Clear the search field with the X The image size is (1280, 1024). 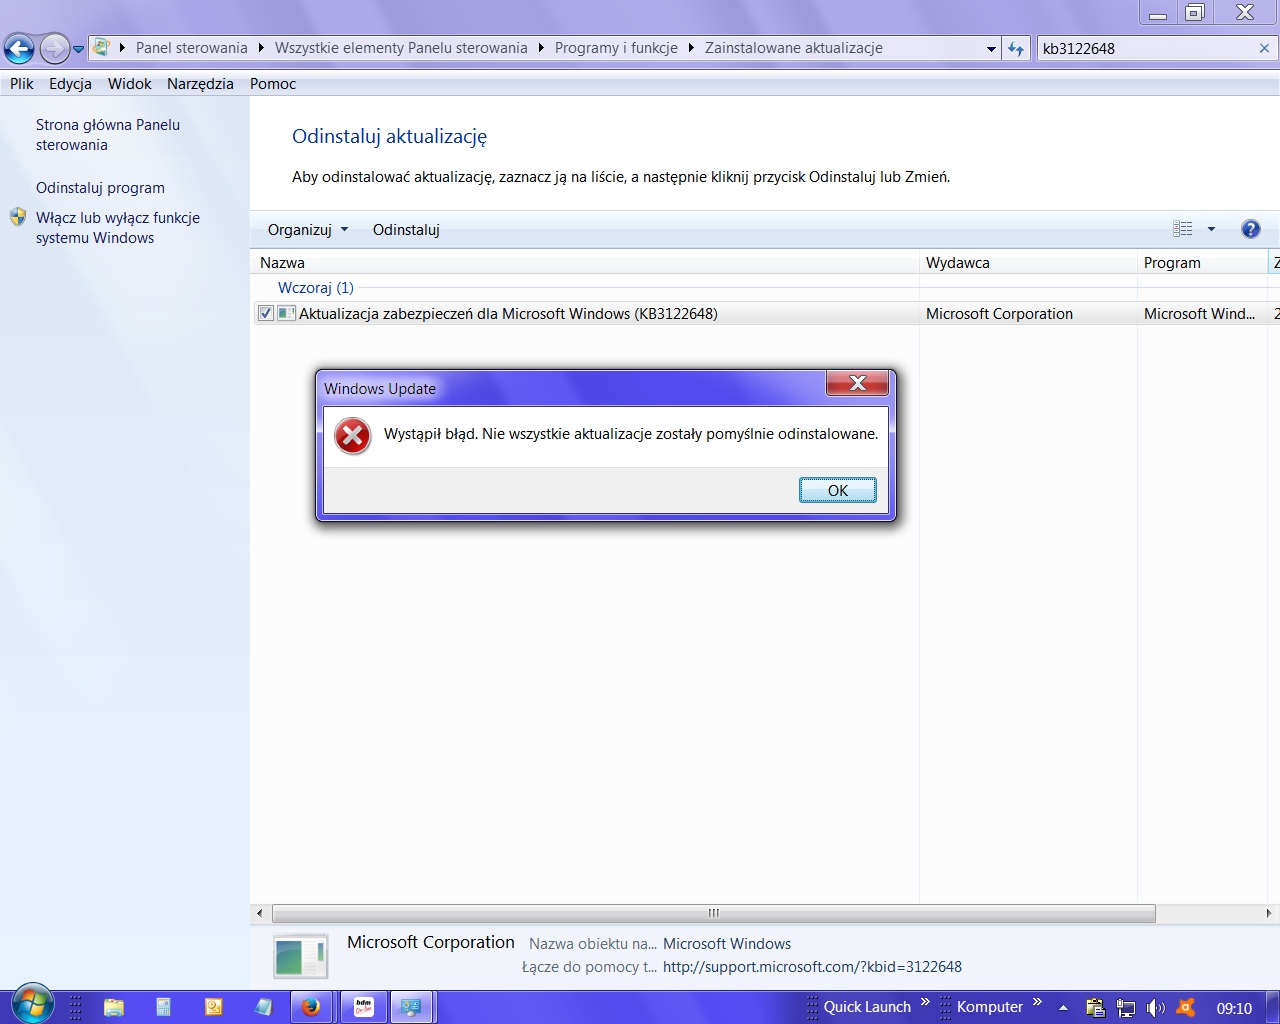(x=1264, y=48)
